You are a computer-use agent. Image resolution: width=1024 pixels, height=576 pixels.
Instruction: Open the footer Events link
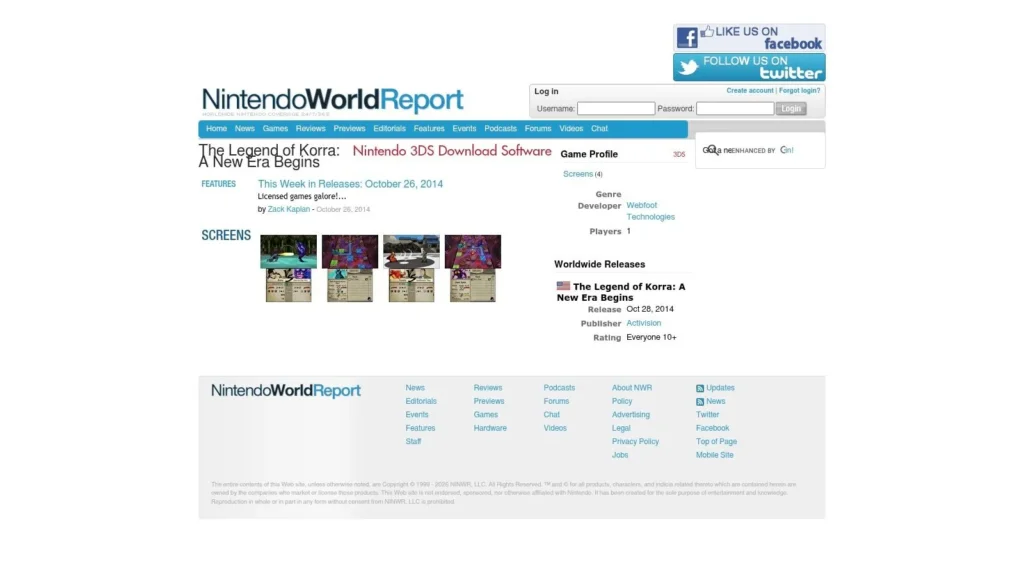pyautogui.click(x=417, y=415)
